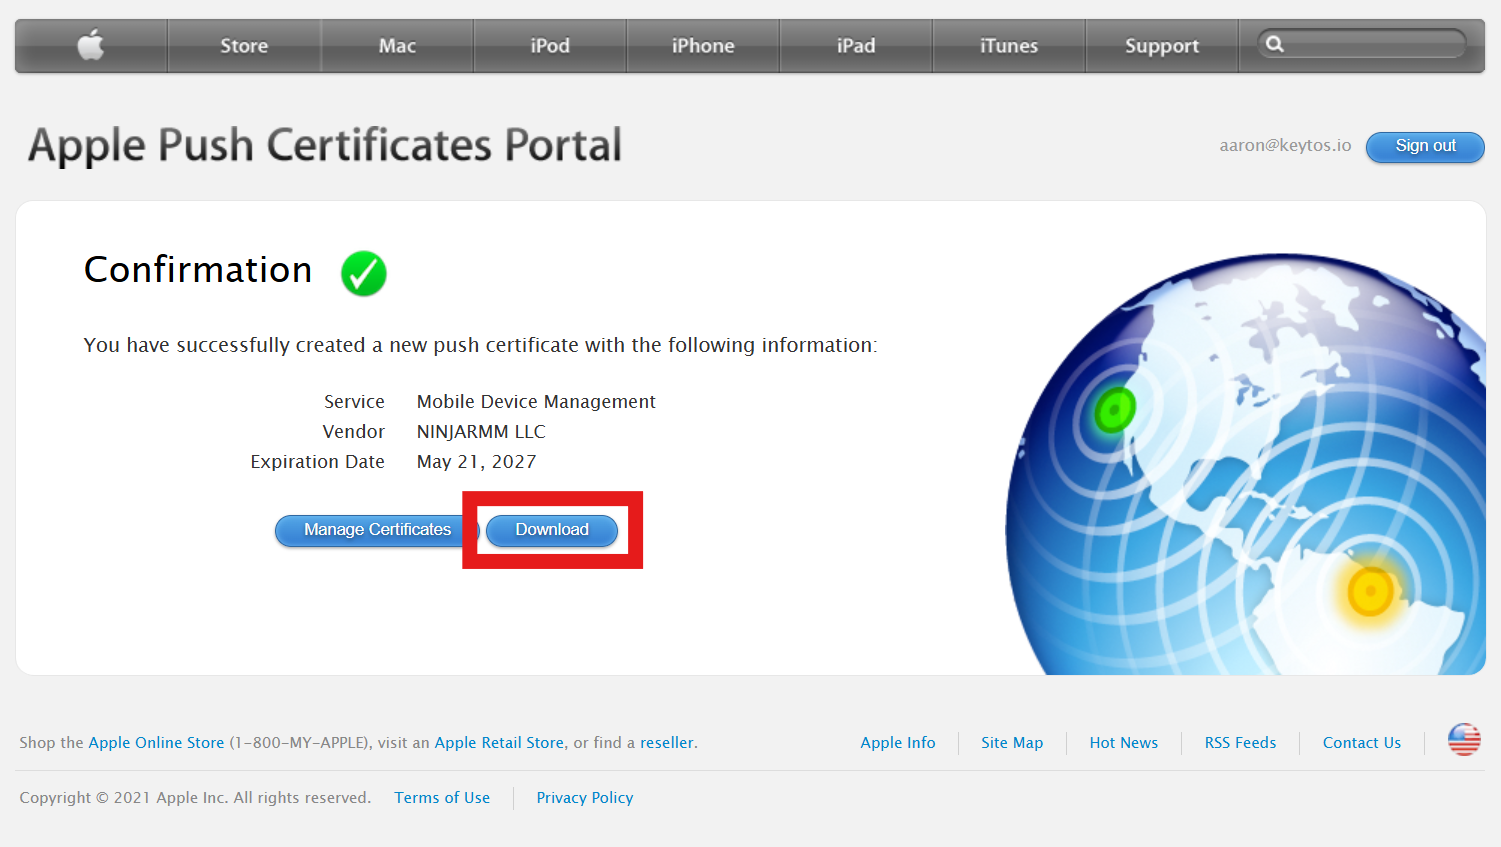
Task: Click the Apple logo in navigation bar
Action: [91, 45]
